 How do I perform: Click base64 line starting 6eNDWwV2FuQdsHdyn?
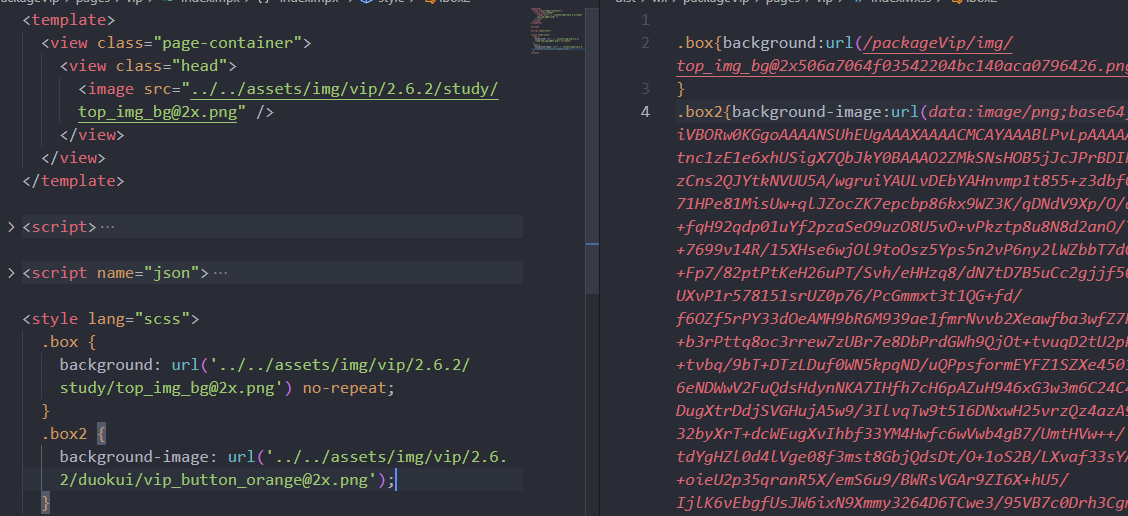click(902, 389)
